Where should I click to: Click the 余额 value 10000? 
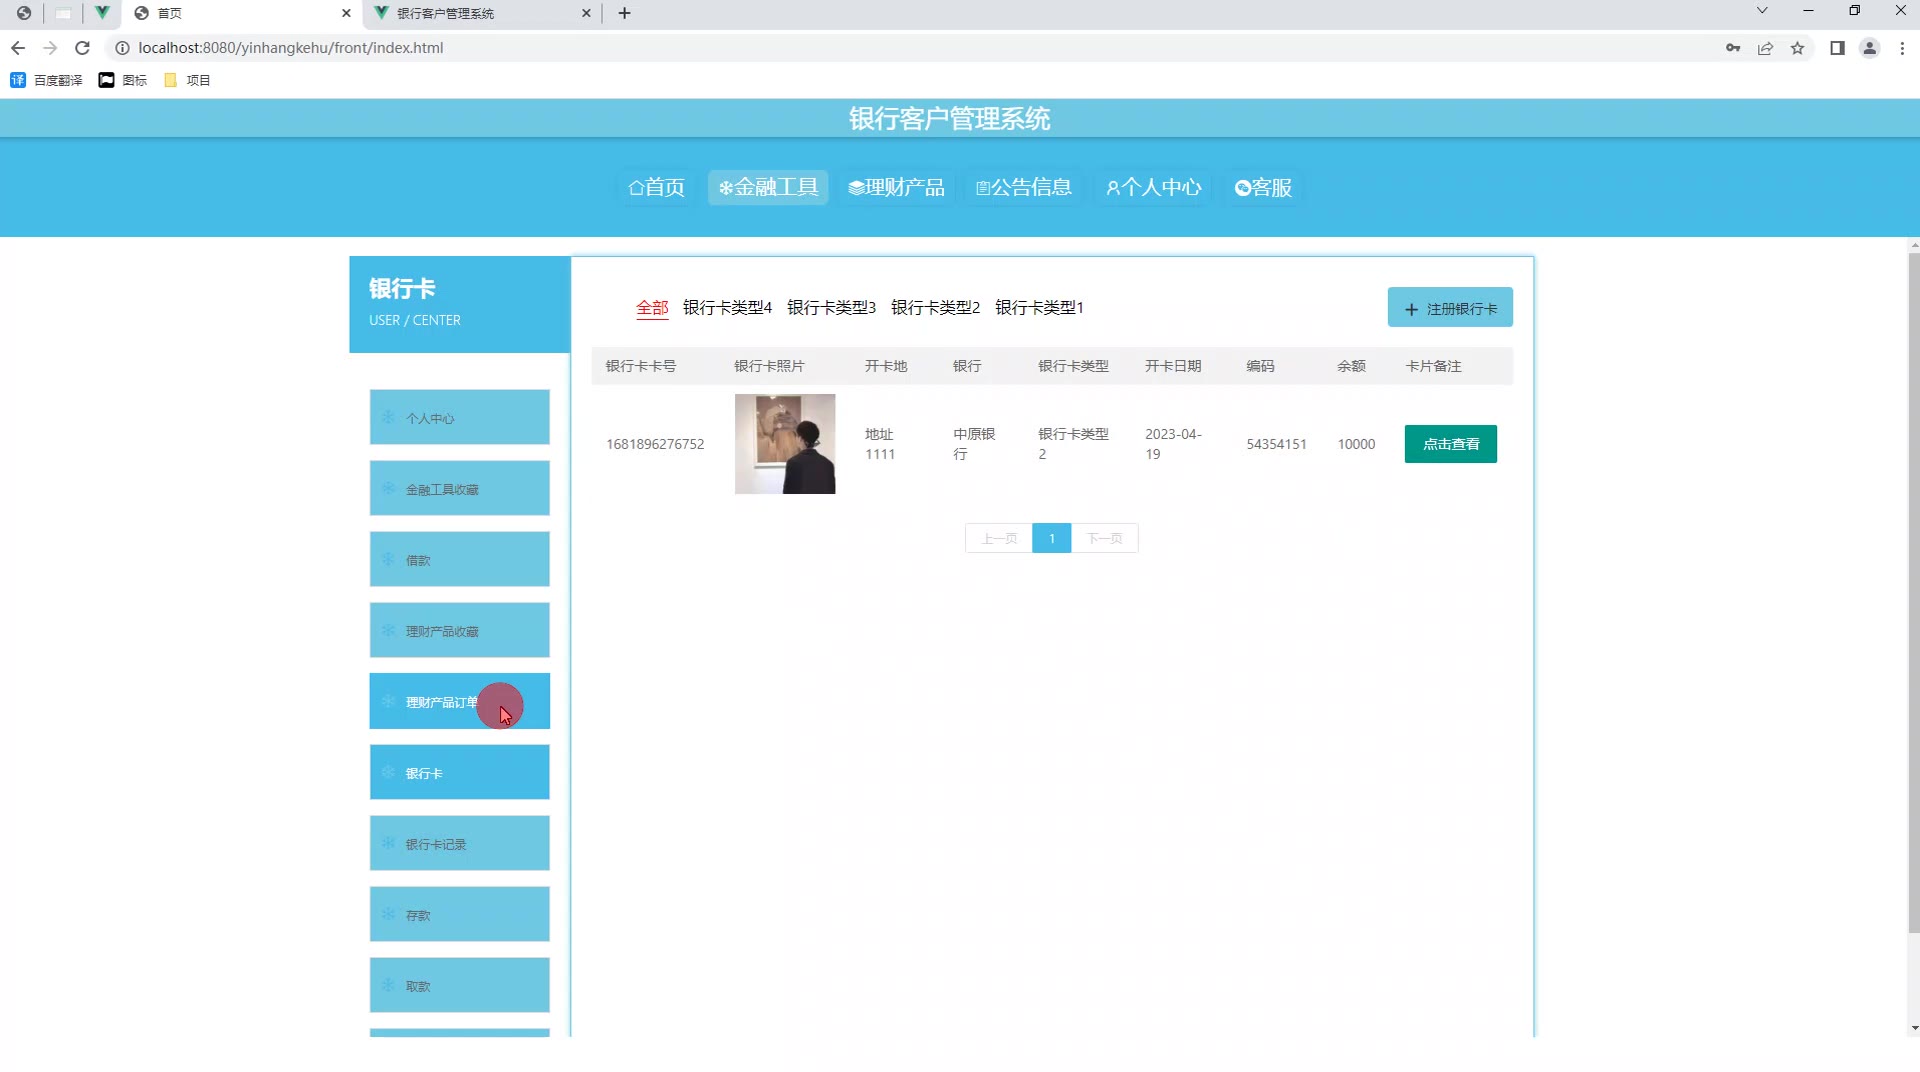1356,444
